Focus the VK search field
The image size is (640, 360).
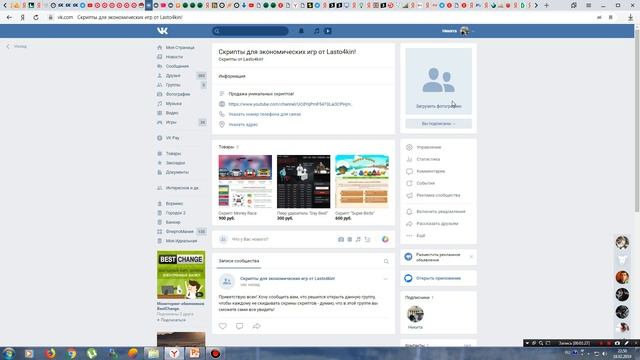click(250, 31)
